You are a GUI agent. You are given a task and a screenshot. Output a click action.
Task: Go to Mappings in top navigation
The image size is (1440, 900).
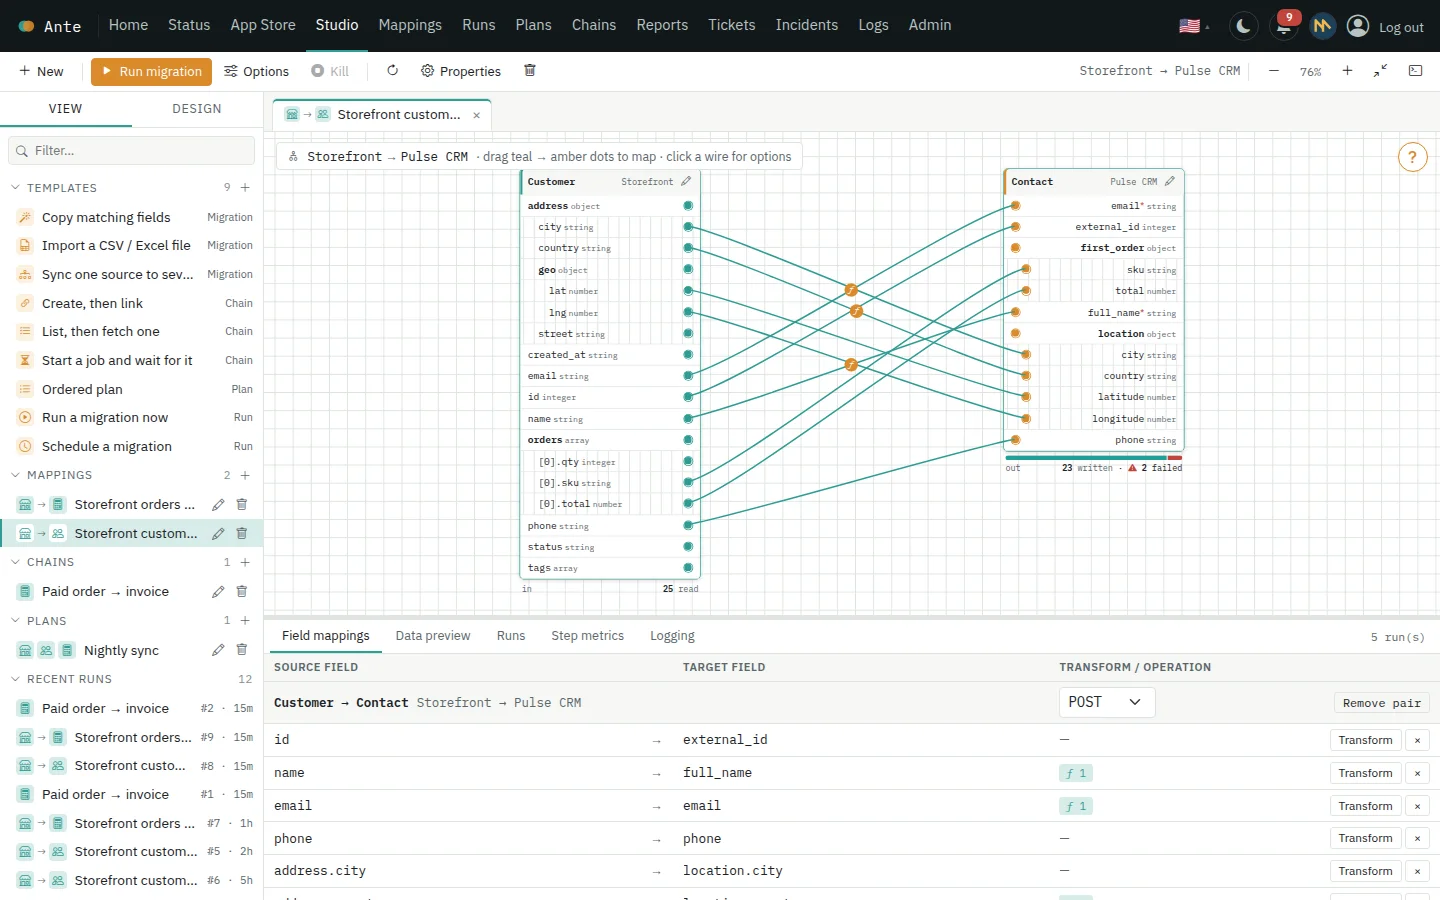tap(410, 25)
